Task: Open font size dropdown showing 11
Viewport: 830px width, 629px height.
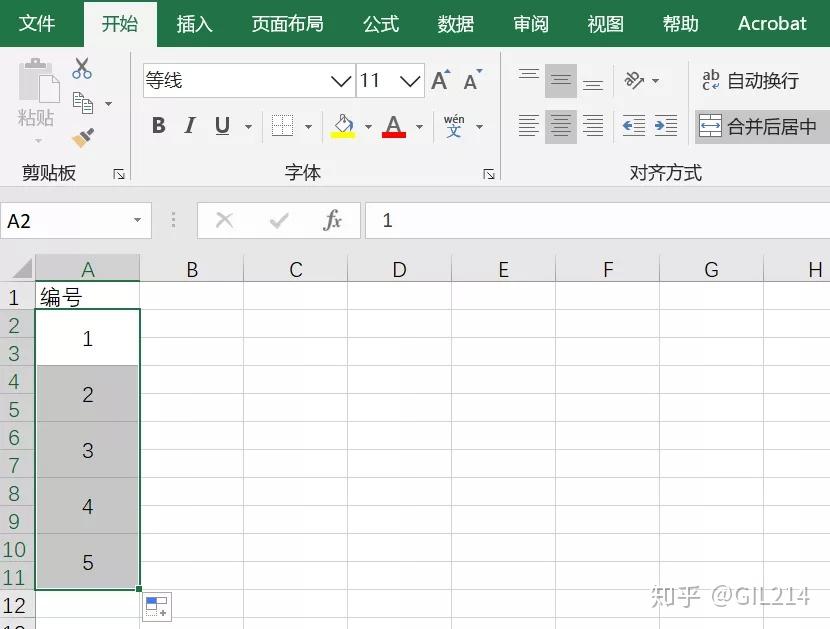Action: 410,81
